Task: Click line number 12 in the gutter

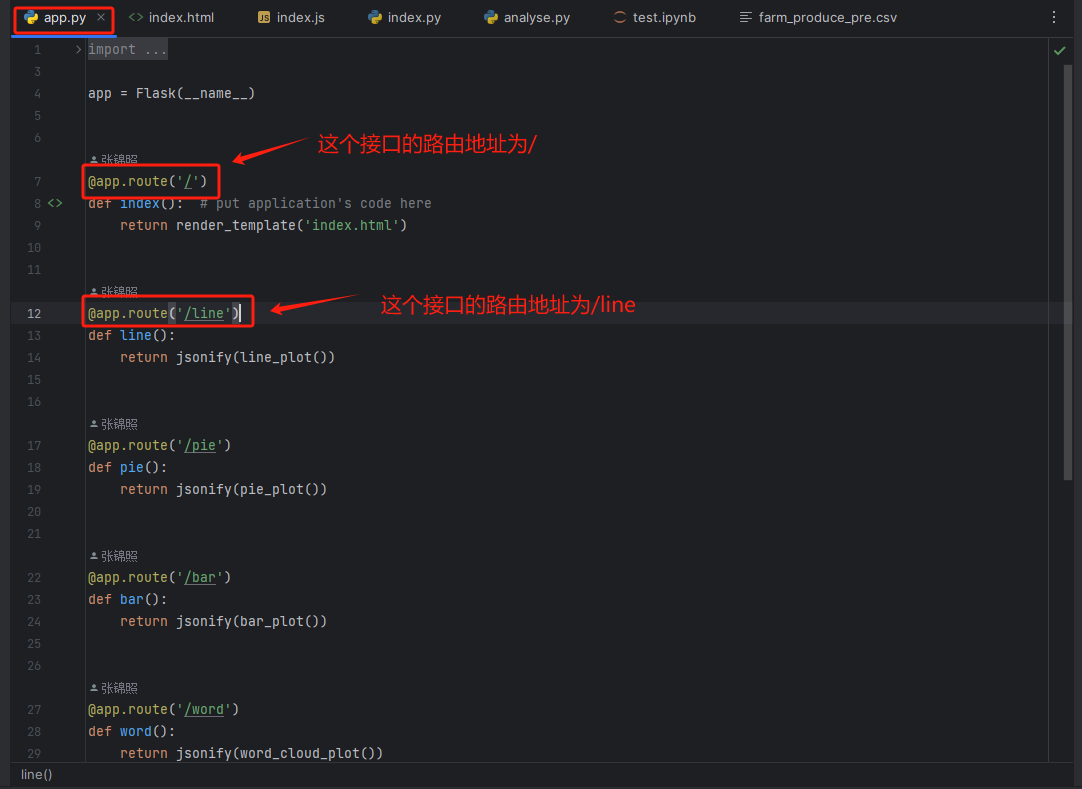Action: tap(34, 314)
